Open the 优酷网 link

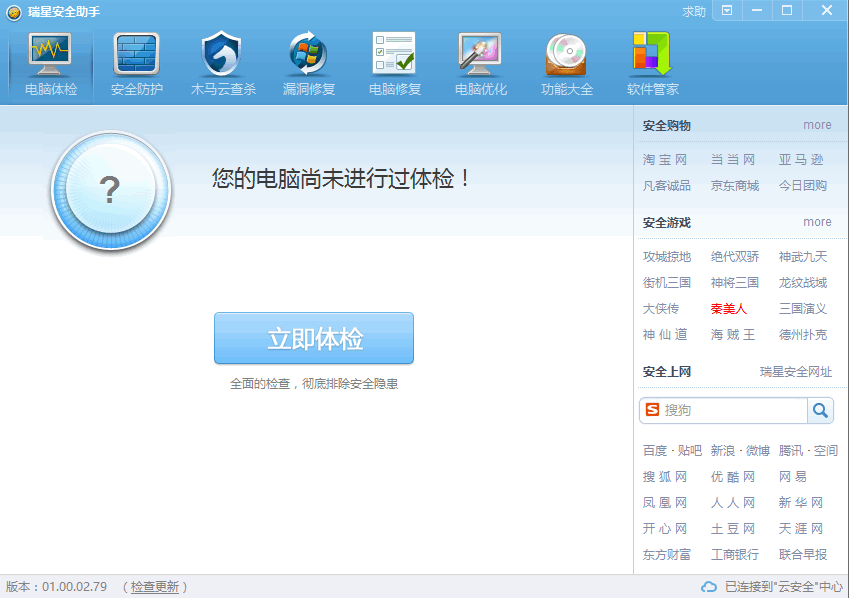(x=733, y=477)
